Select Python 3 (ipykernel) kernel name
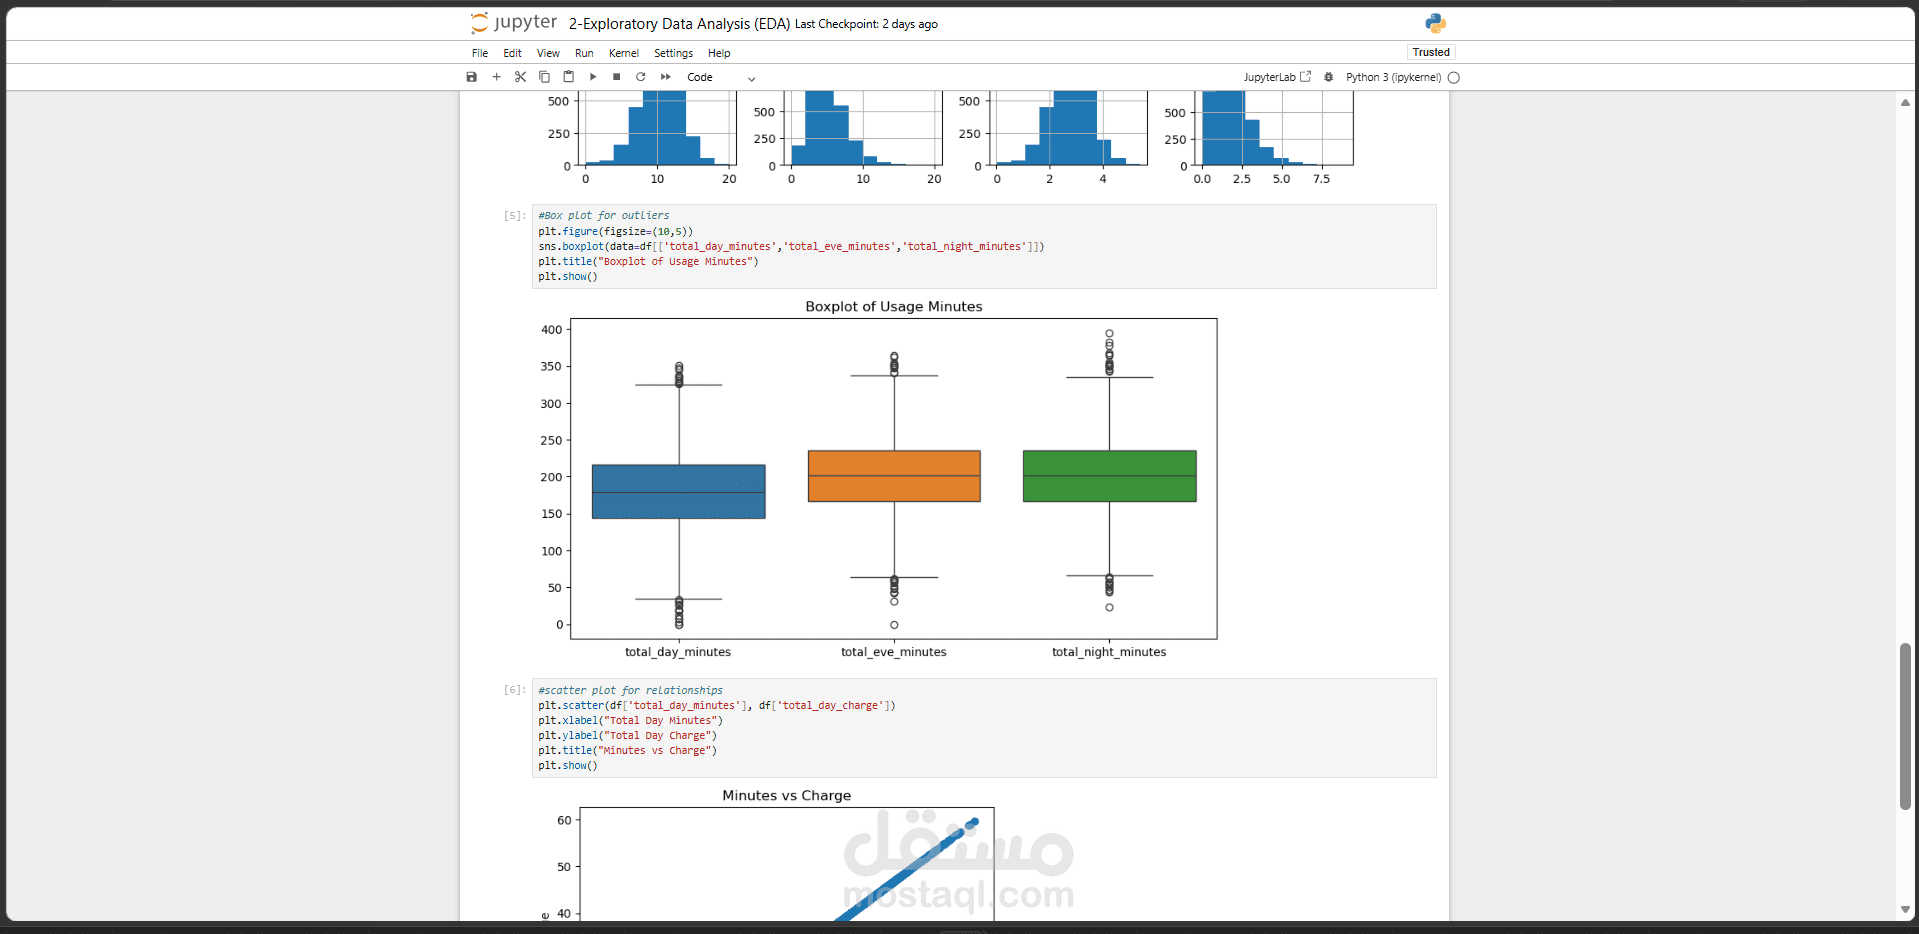The width and height of the screenshot is (1919, 934). click(1393, 77)
